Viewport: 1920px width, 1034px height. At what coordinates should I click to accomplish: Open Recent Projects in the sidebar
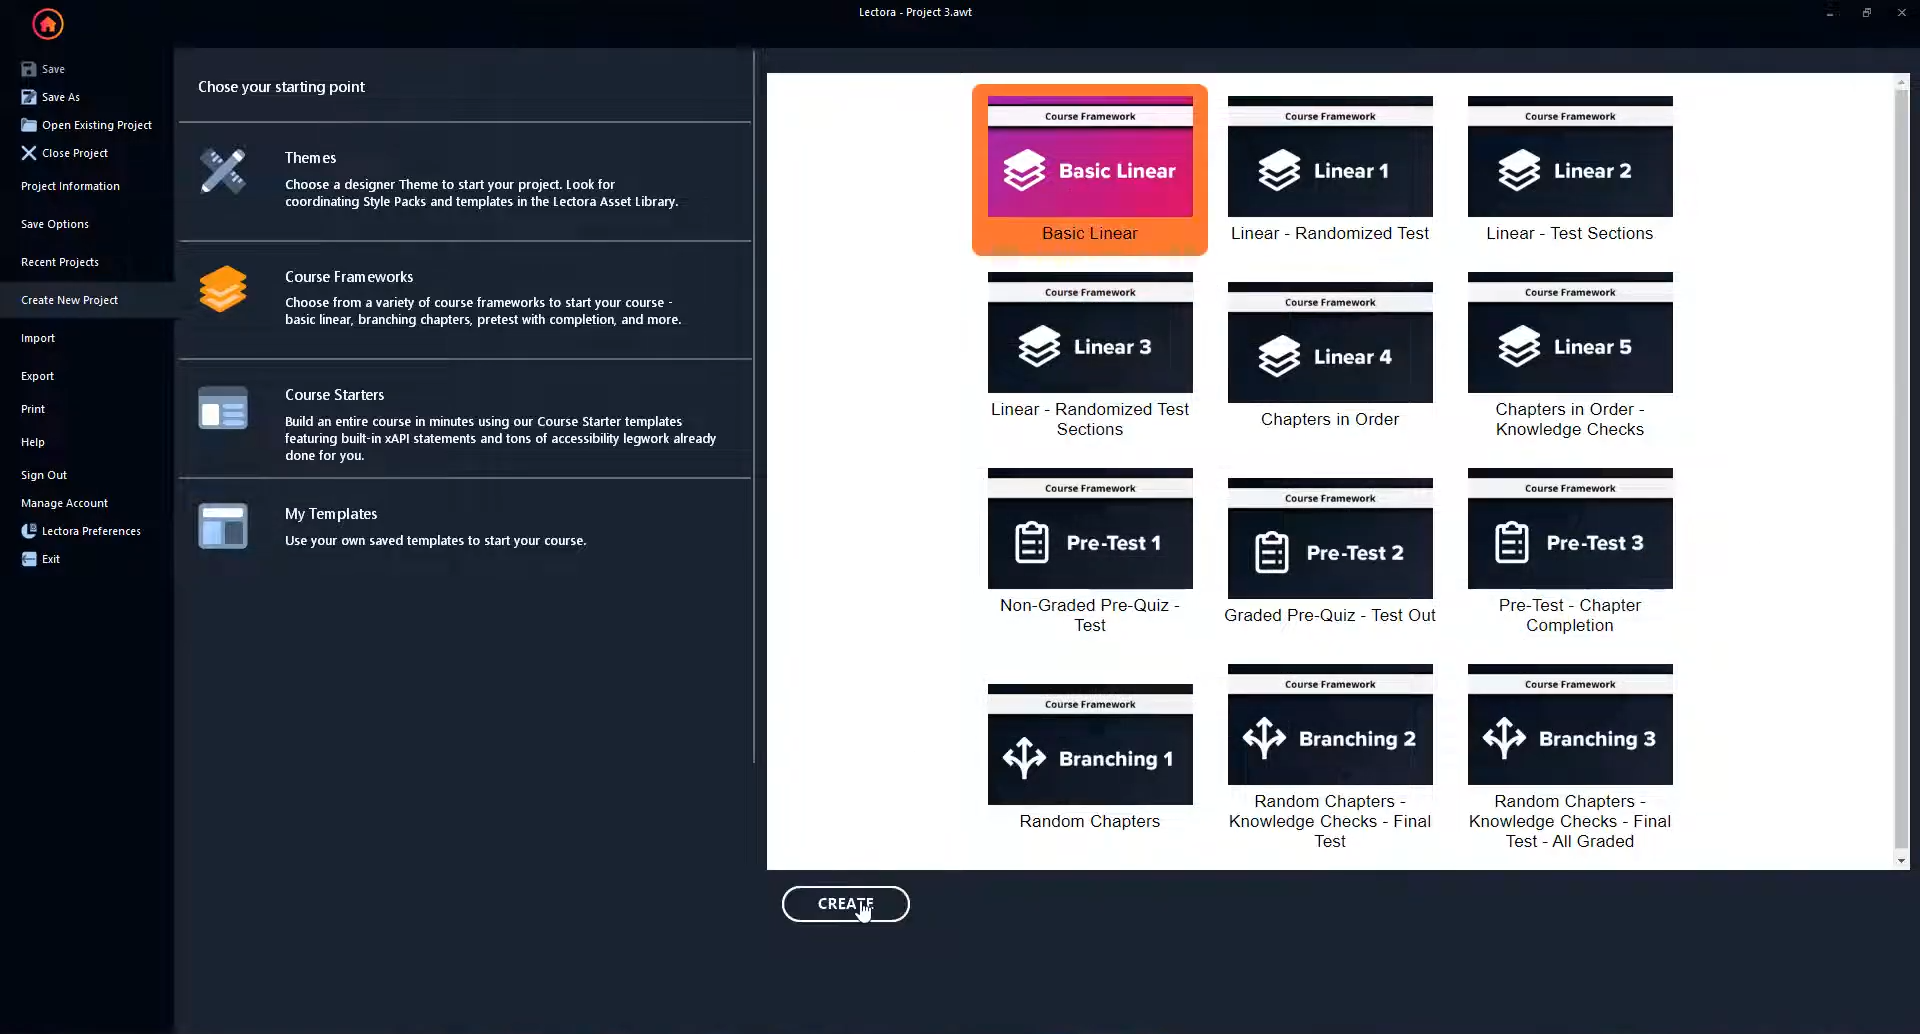(60, 262)
